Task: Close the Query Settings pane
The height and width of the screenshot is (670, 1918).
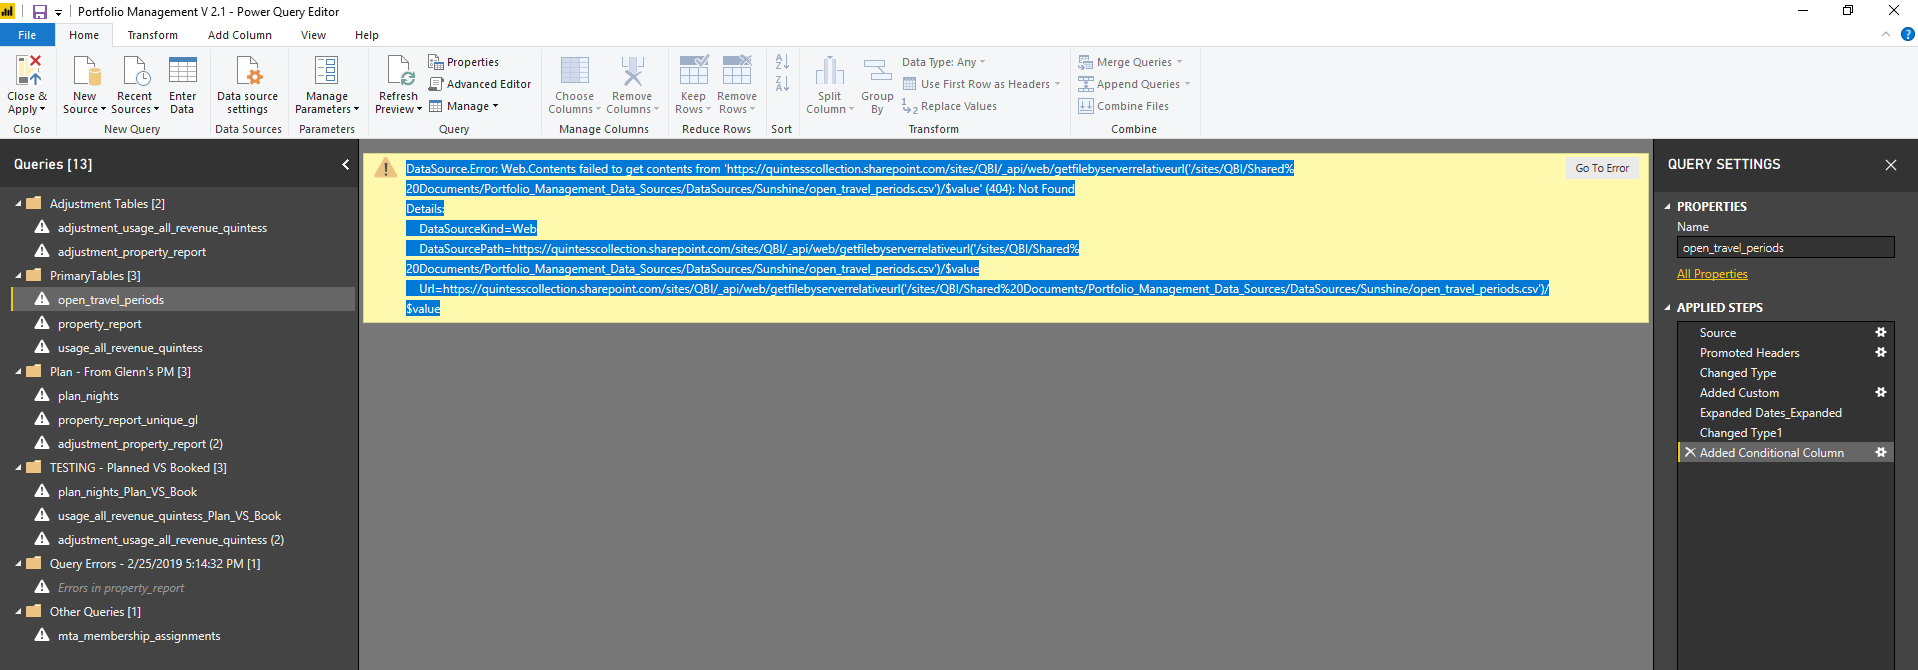Action: pyautogui.click(x=1891, y=165)
